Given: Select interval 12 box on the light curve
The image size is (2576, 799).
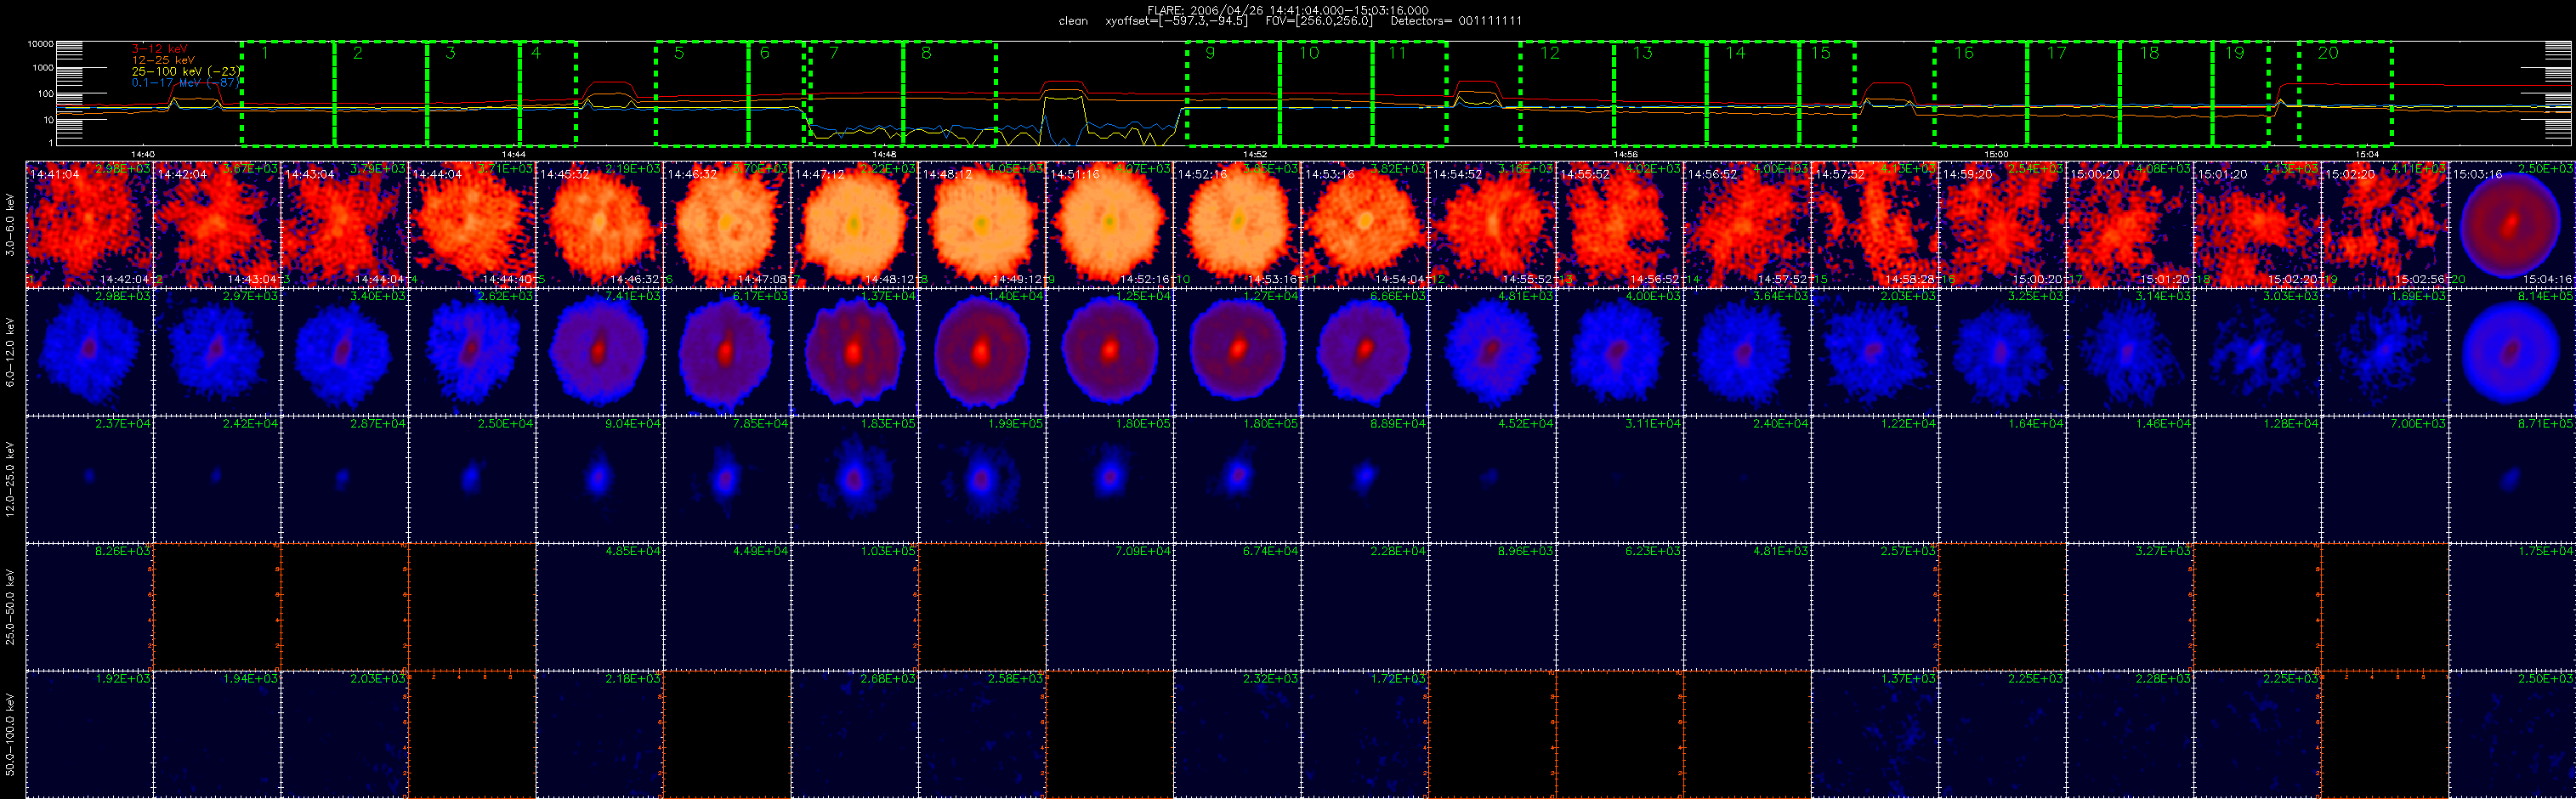Looking at the screenshot, I should click(1567, 94).
